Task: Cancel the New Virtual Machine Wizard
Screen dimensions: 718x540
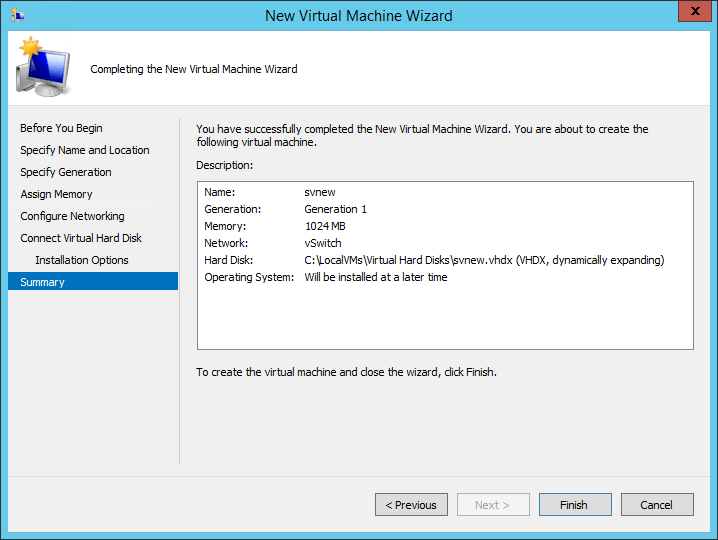Action: coord(657,505)
